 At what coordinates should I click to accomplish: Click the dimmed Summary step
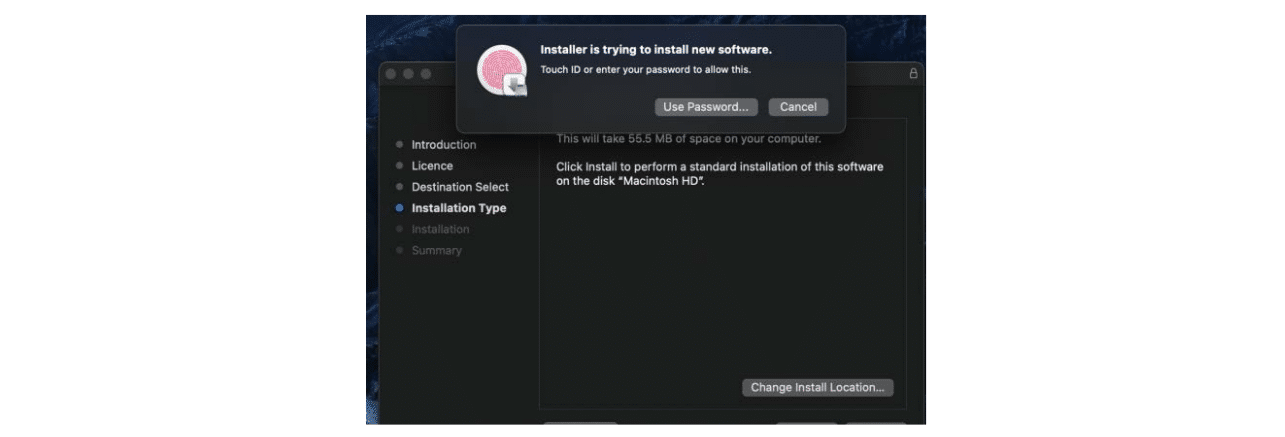tap(437, 250)
